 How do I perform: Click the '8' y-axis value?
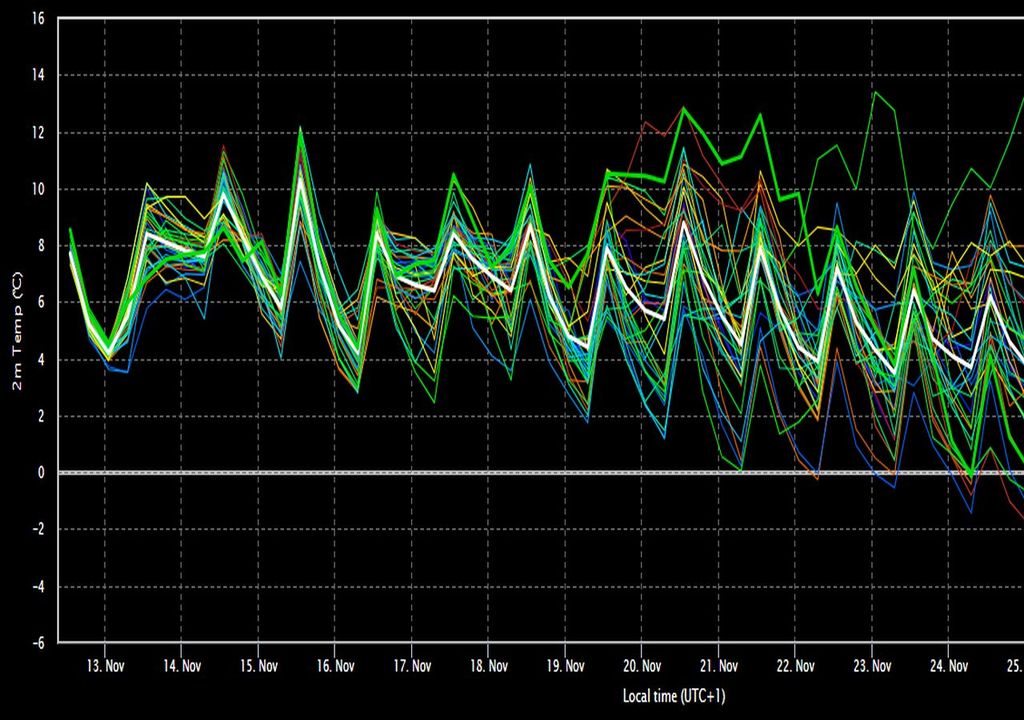(41, 246)
